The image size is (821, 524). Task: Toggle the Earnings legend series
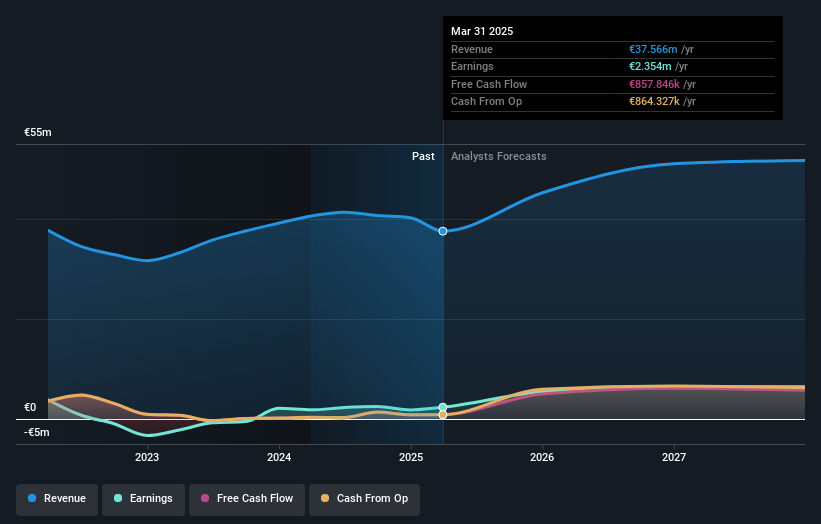(x=143, y=499)
